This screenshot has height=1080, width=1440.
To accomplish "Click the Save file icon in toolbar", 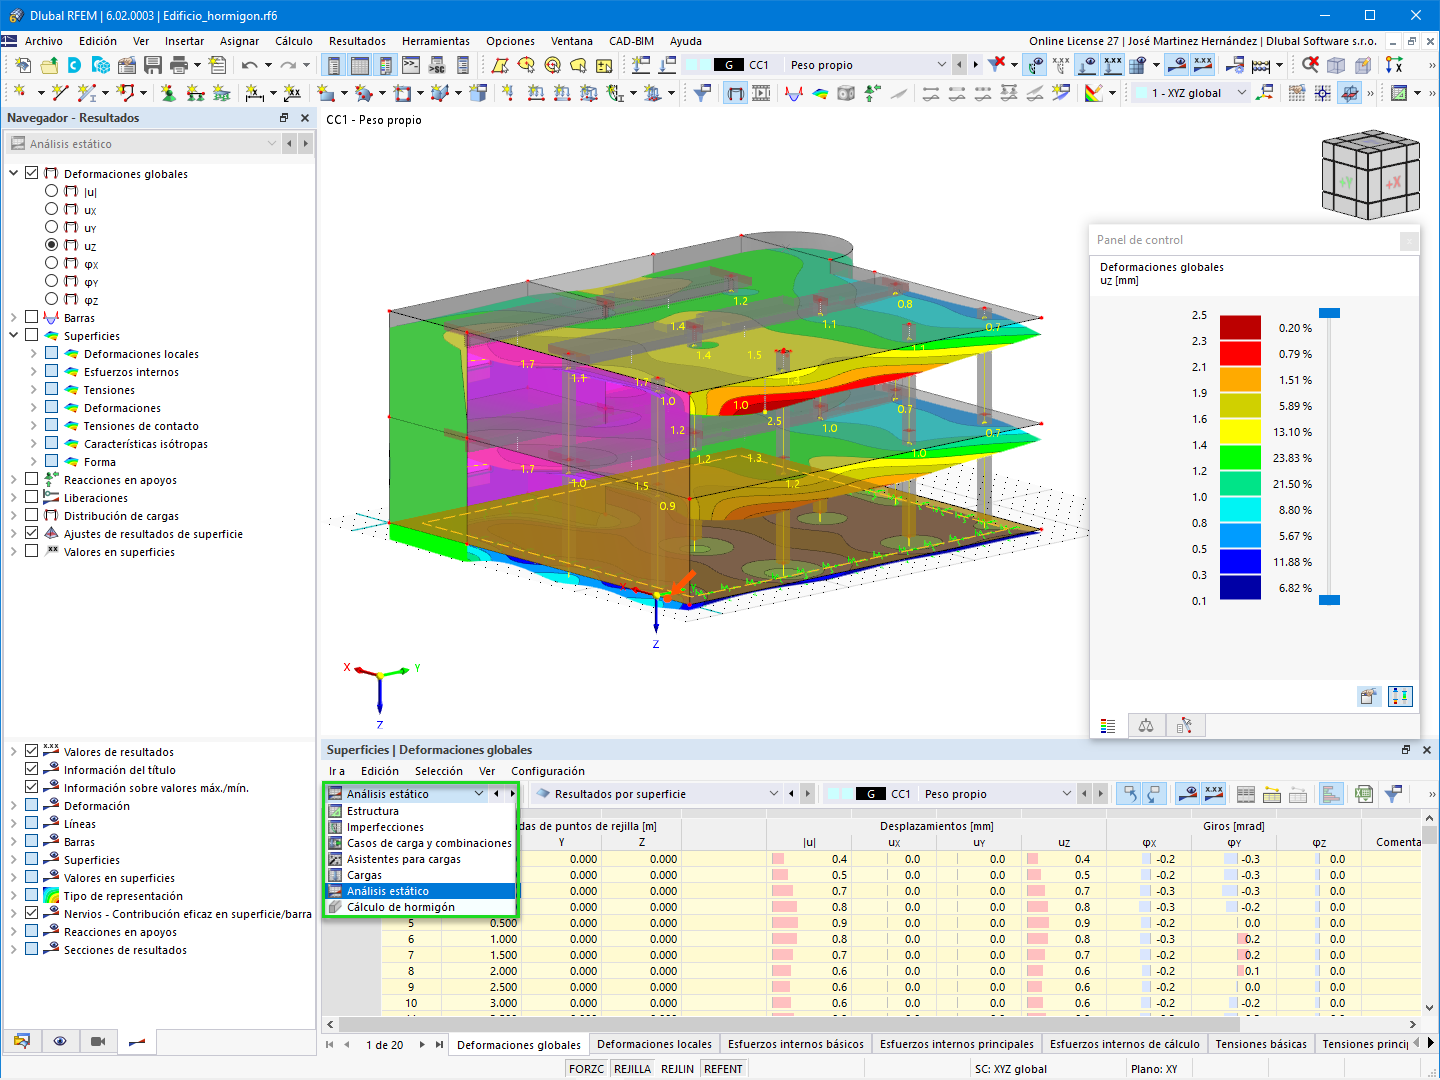I will pyautogui.click(x=153, y=65).
